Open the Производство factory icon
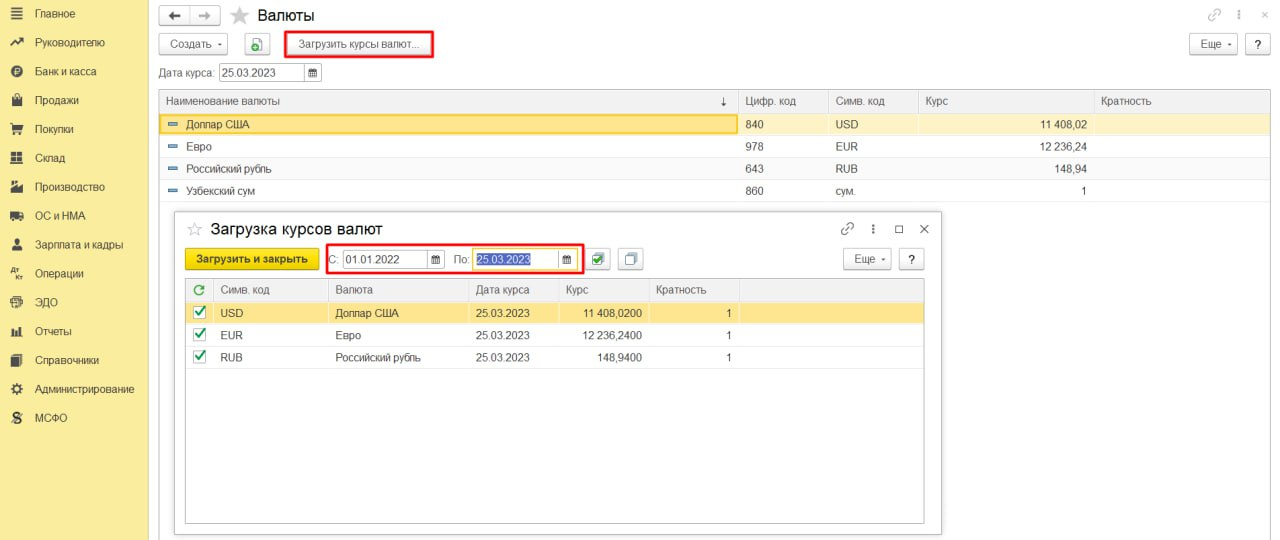The image size is (1280, 540). tap(16, 187)
